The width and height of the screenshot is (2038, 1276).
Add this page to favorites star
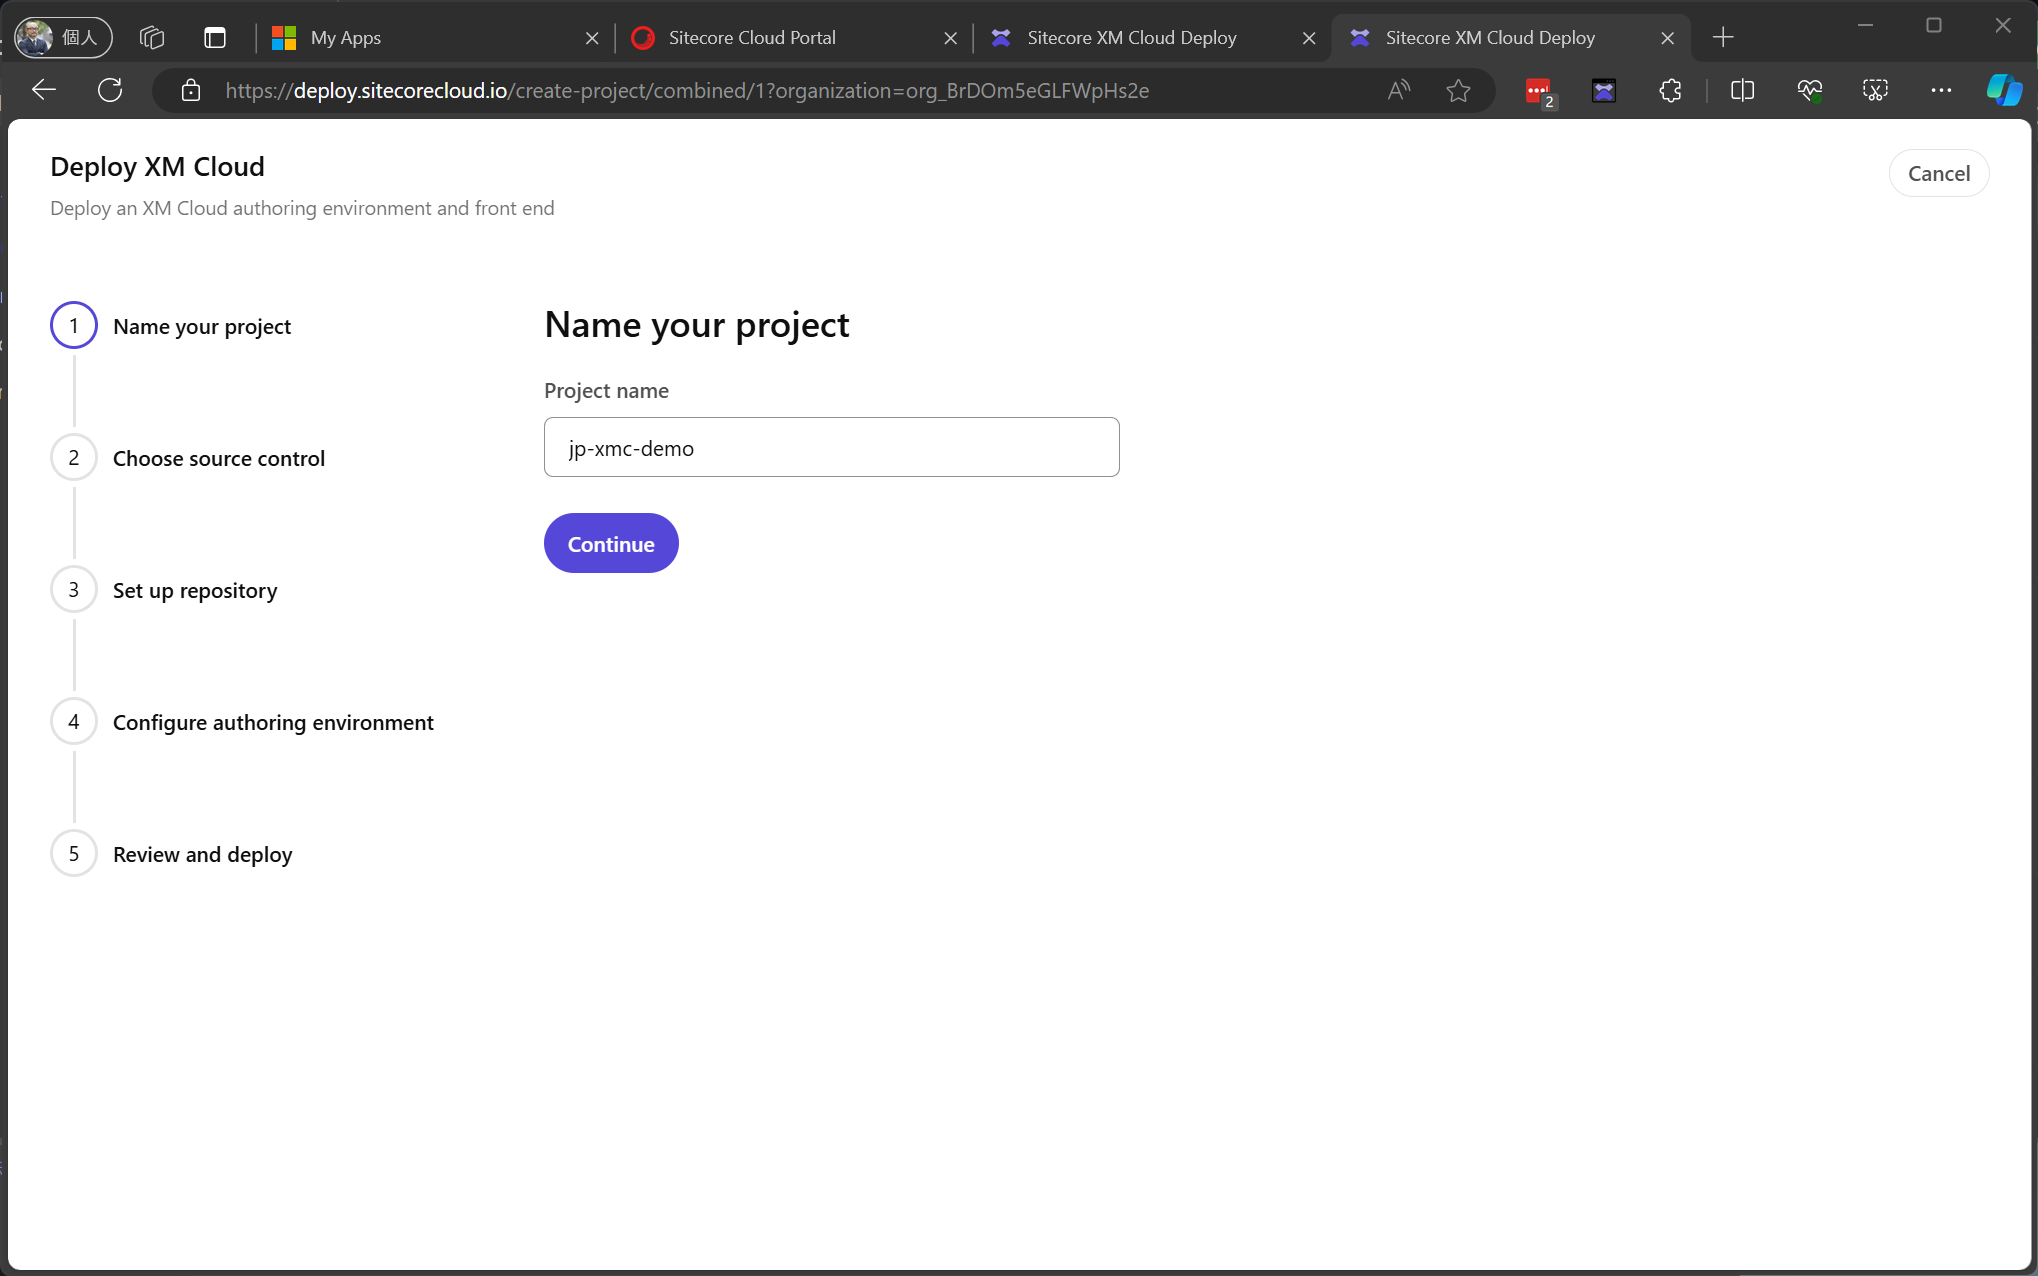tap(1458, 91)
